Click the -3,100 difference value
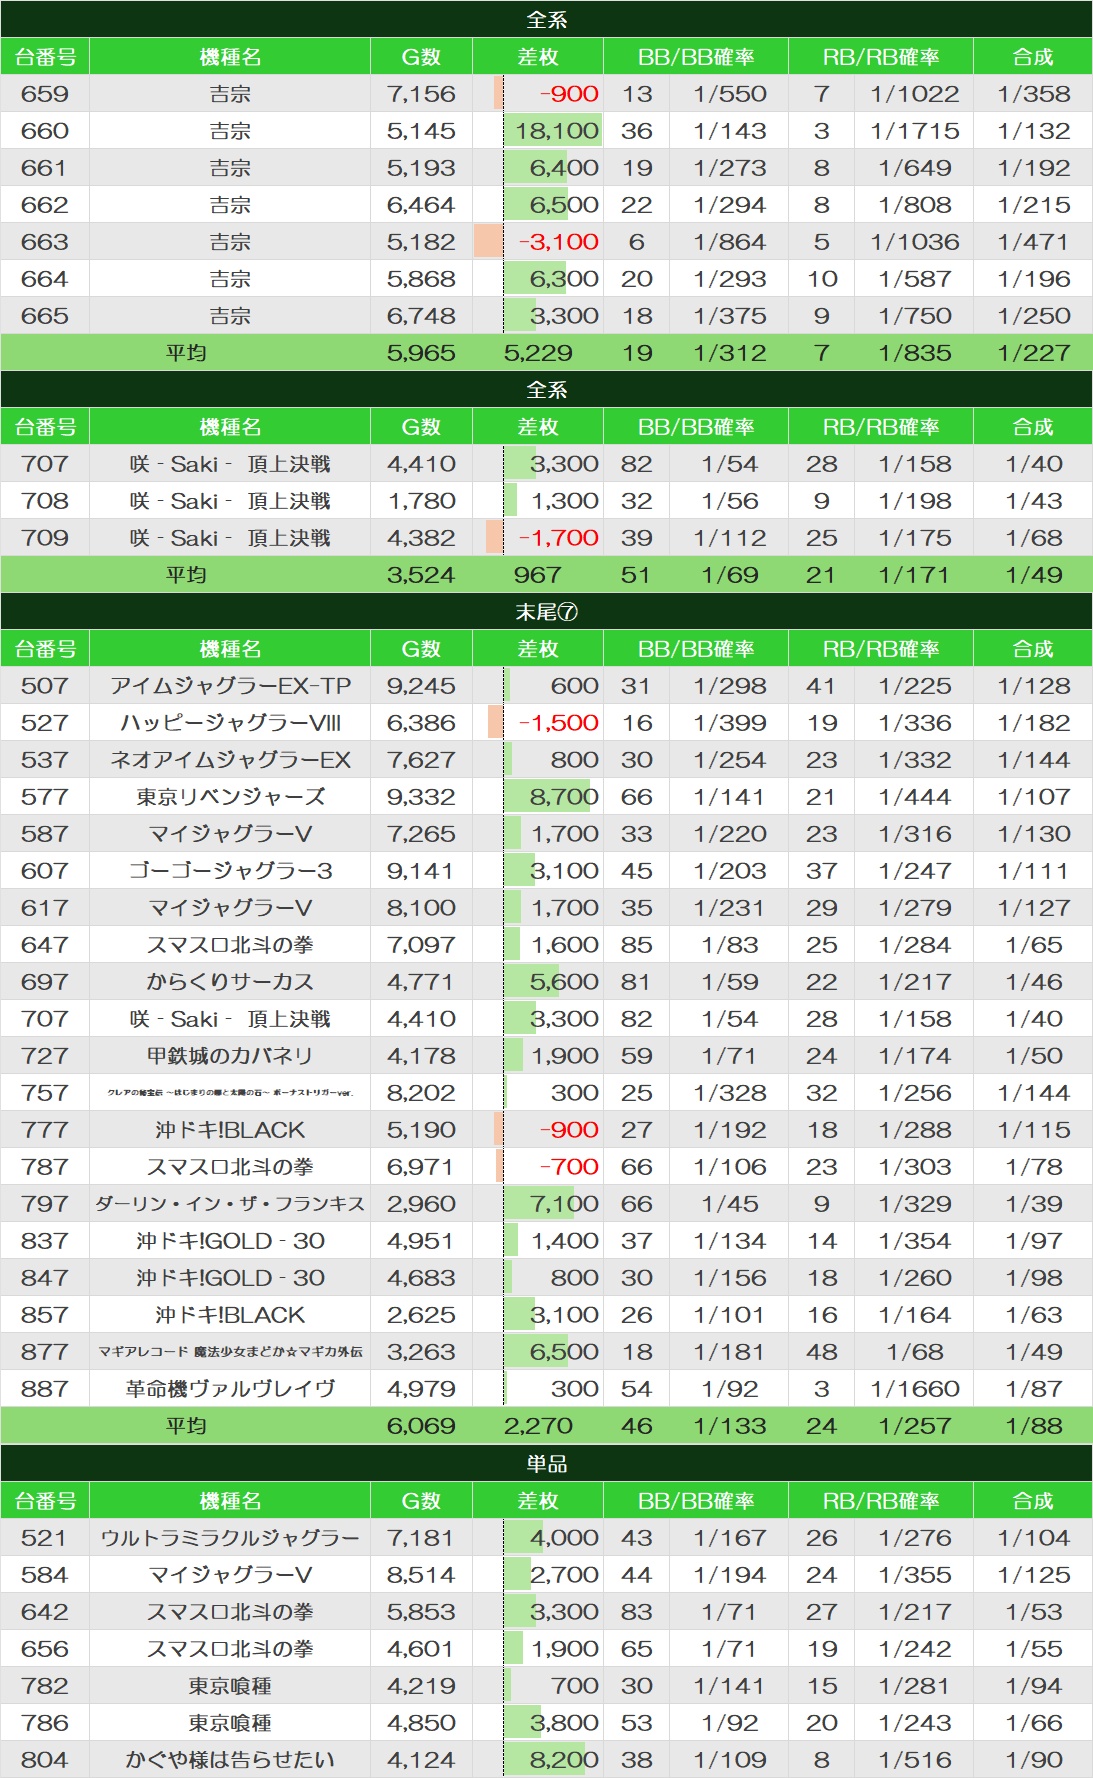The width and height of the screenshot is (1093, 1778). [558, 242]
